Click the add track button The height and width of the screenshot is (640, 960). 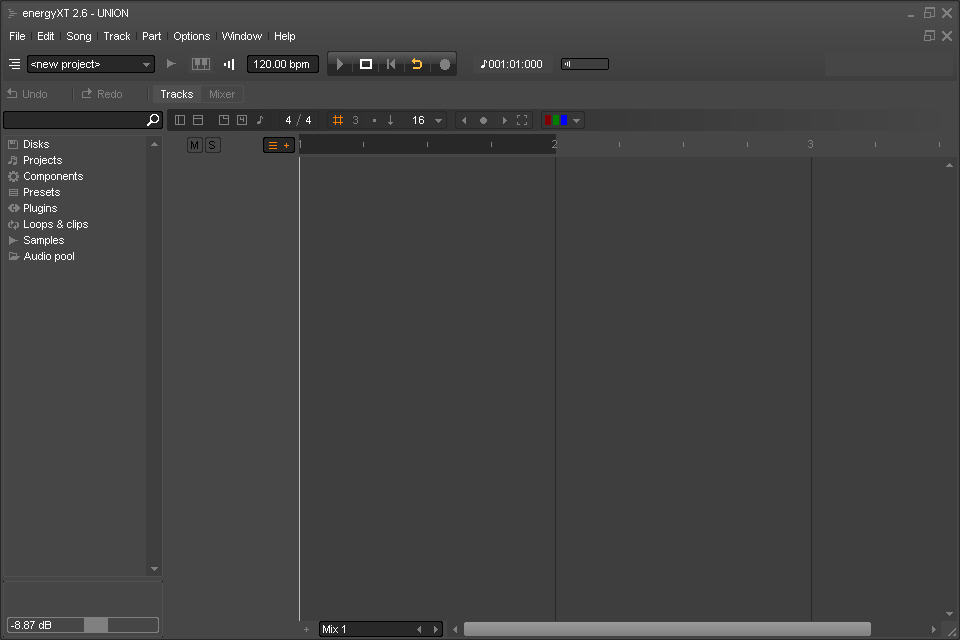tap(279, 145)
